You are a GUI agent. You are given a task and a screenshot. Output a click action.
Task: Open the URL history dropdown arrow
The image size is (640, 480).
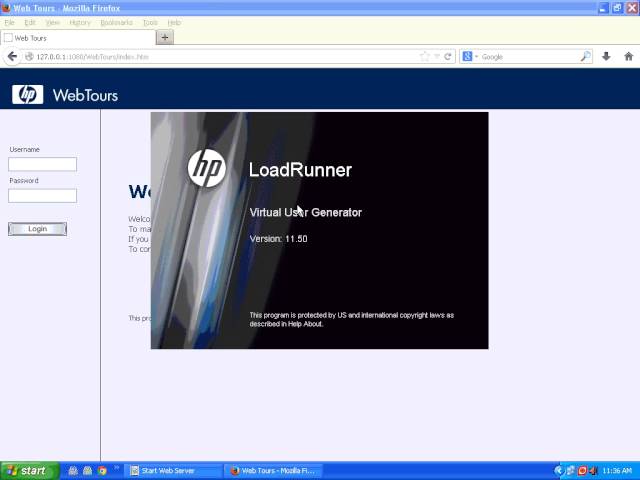click(x=436, y=56)
